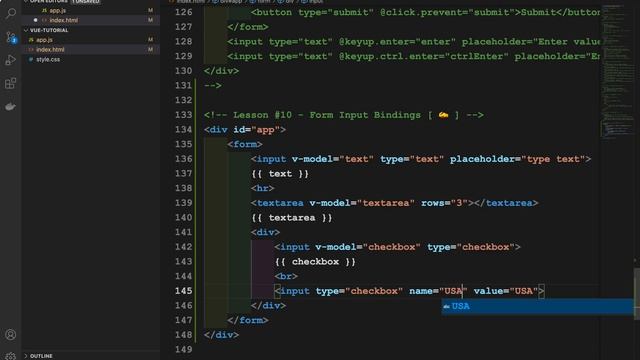The image size is (640, 360).
Task: Click the code minimap on the right
Action: (x=618, y=73)
